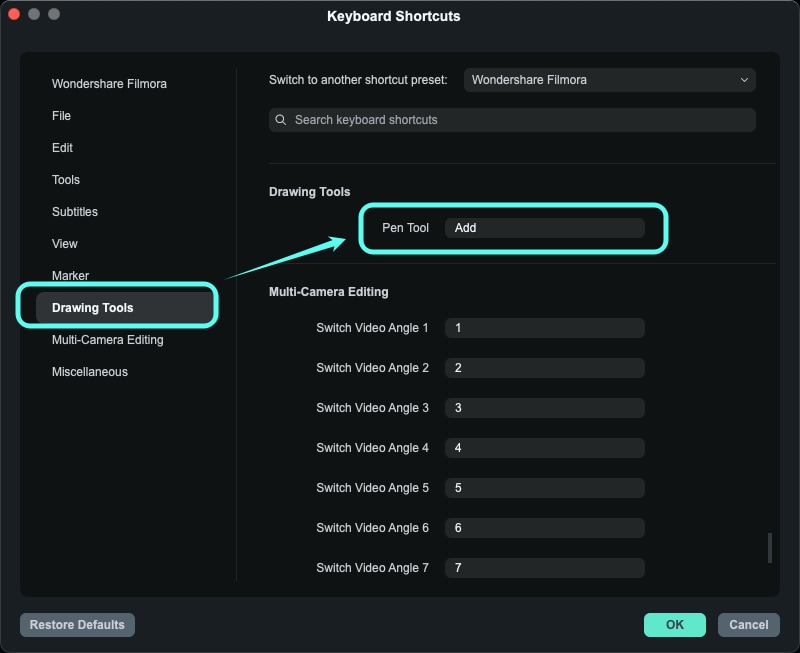Click the search keyboard shortcuts field
800x653 pixels.
(512, 119)
